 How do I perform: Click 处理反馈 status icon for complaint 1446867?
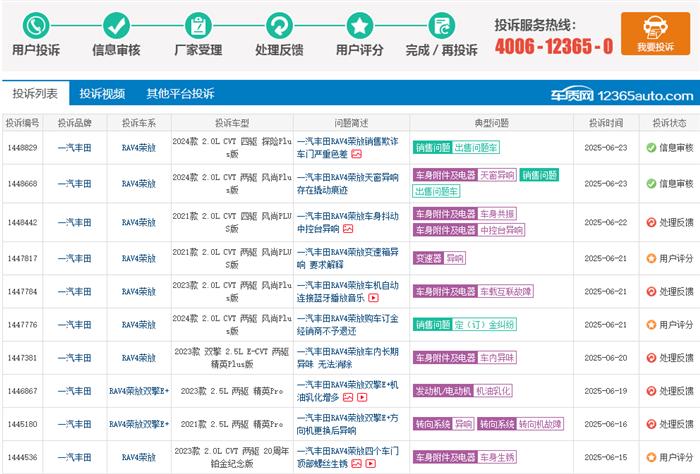[651, 391]
